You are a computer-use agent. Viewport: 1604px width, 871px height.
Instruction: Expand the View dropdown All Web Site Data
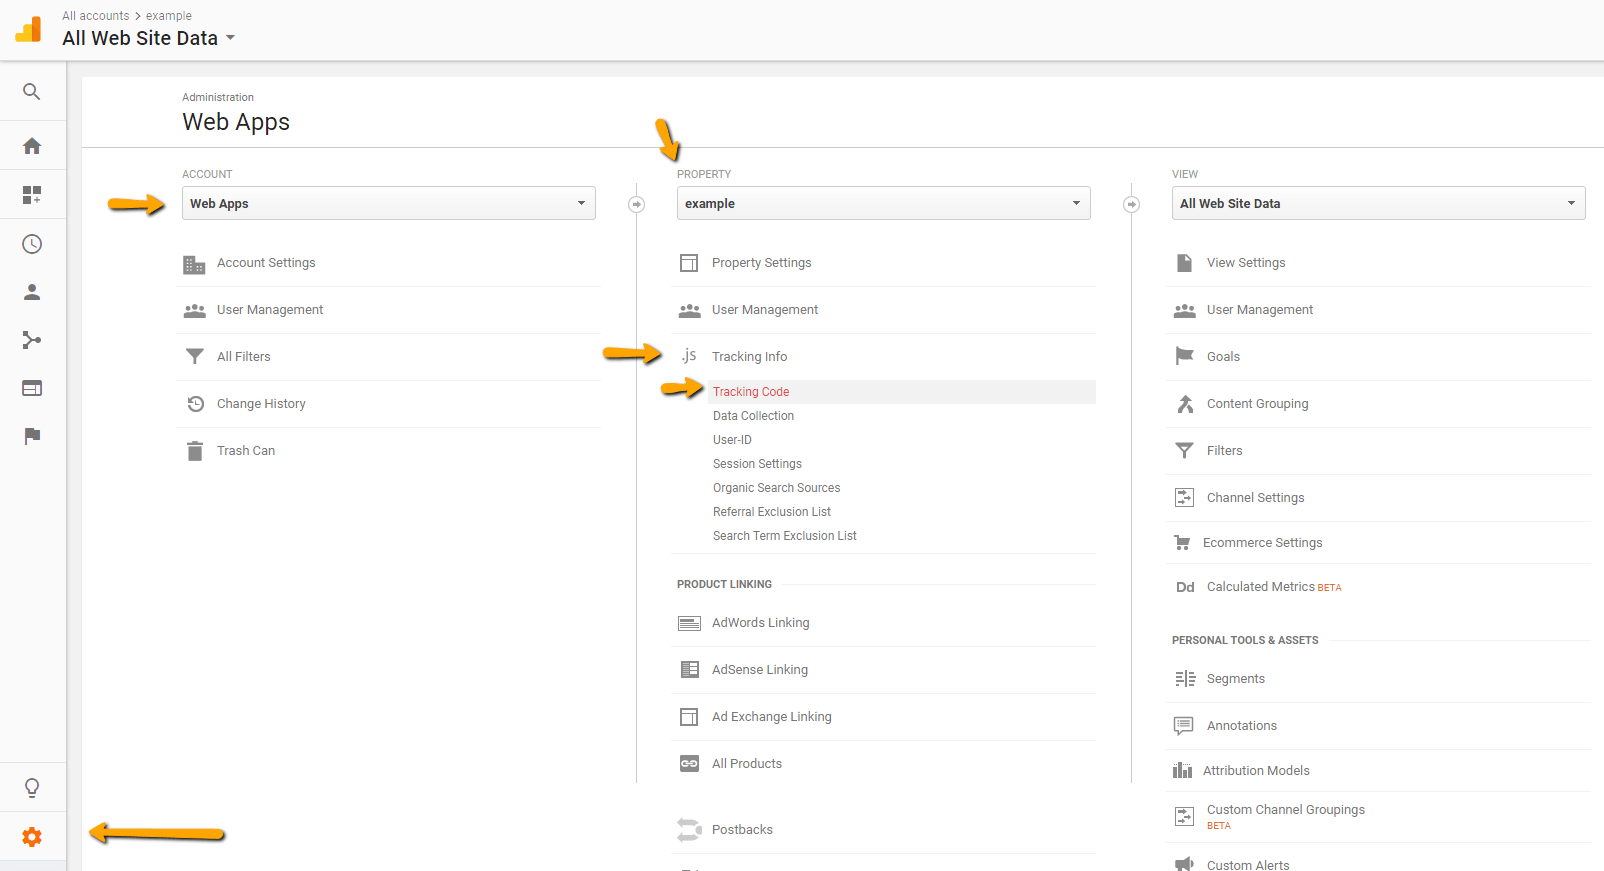[x=1378, y=203]
